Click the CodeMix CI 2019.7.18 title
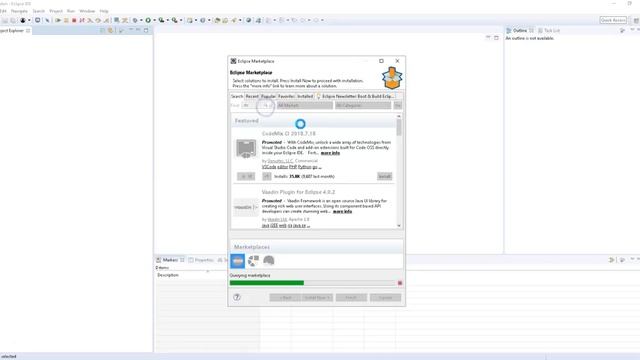Viewport: 640px width, 360px height. pyautogui.click(x=289, y=133)
